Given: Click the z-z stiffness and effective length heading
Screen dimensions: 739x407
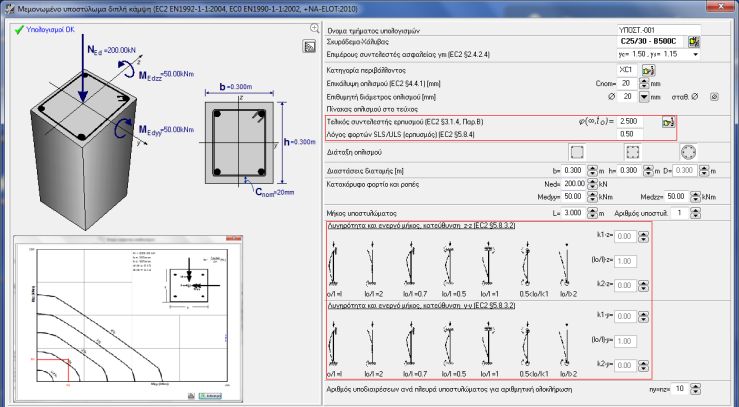Looking at the screenshot, I should coord(421,226).
